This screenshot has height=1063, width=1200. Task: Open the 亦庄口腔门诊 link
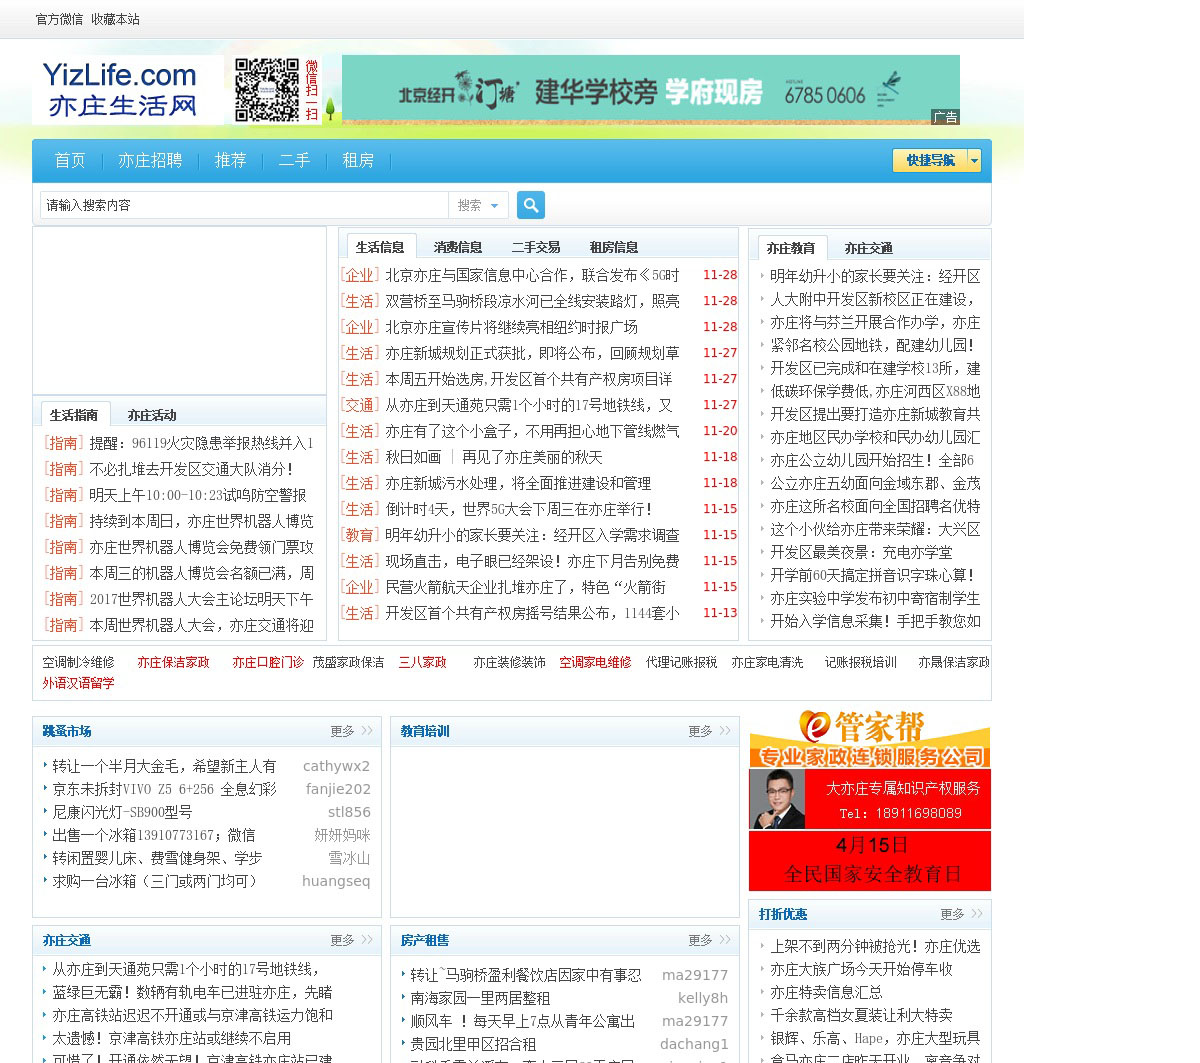pyautogui.click(x=268, y=662)
